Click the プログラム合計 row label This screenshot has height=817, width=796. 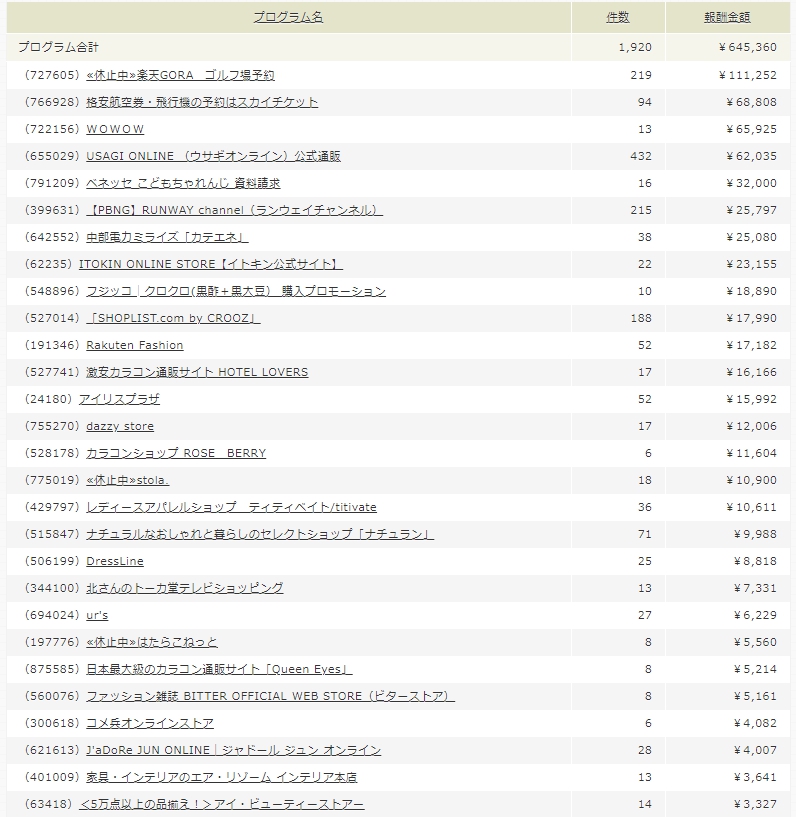[59, 47]
